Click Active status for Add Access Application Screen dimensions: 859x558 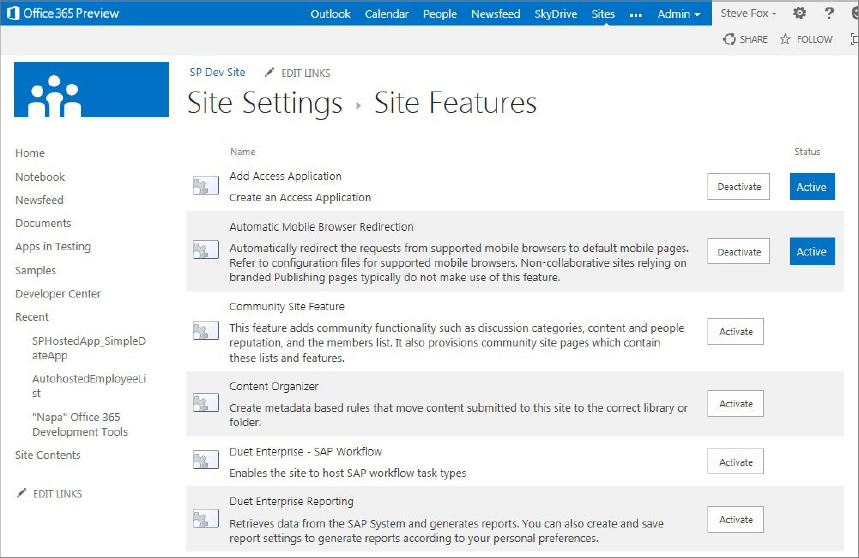pyautogui.click(x=812, y=187)
